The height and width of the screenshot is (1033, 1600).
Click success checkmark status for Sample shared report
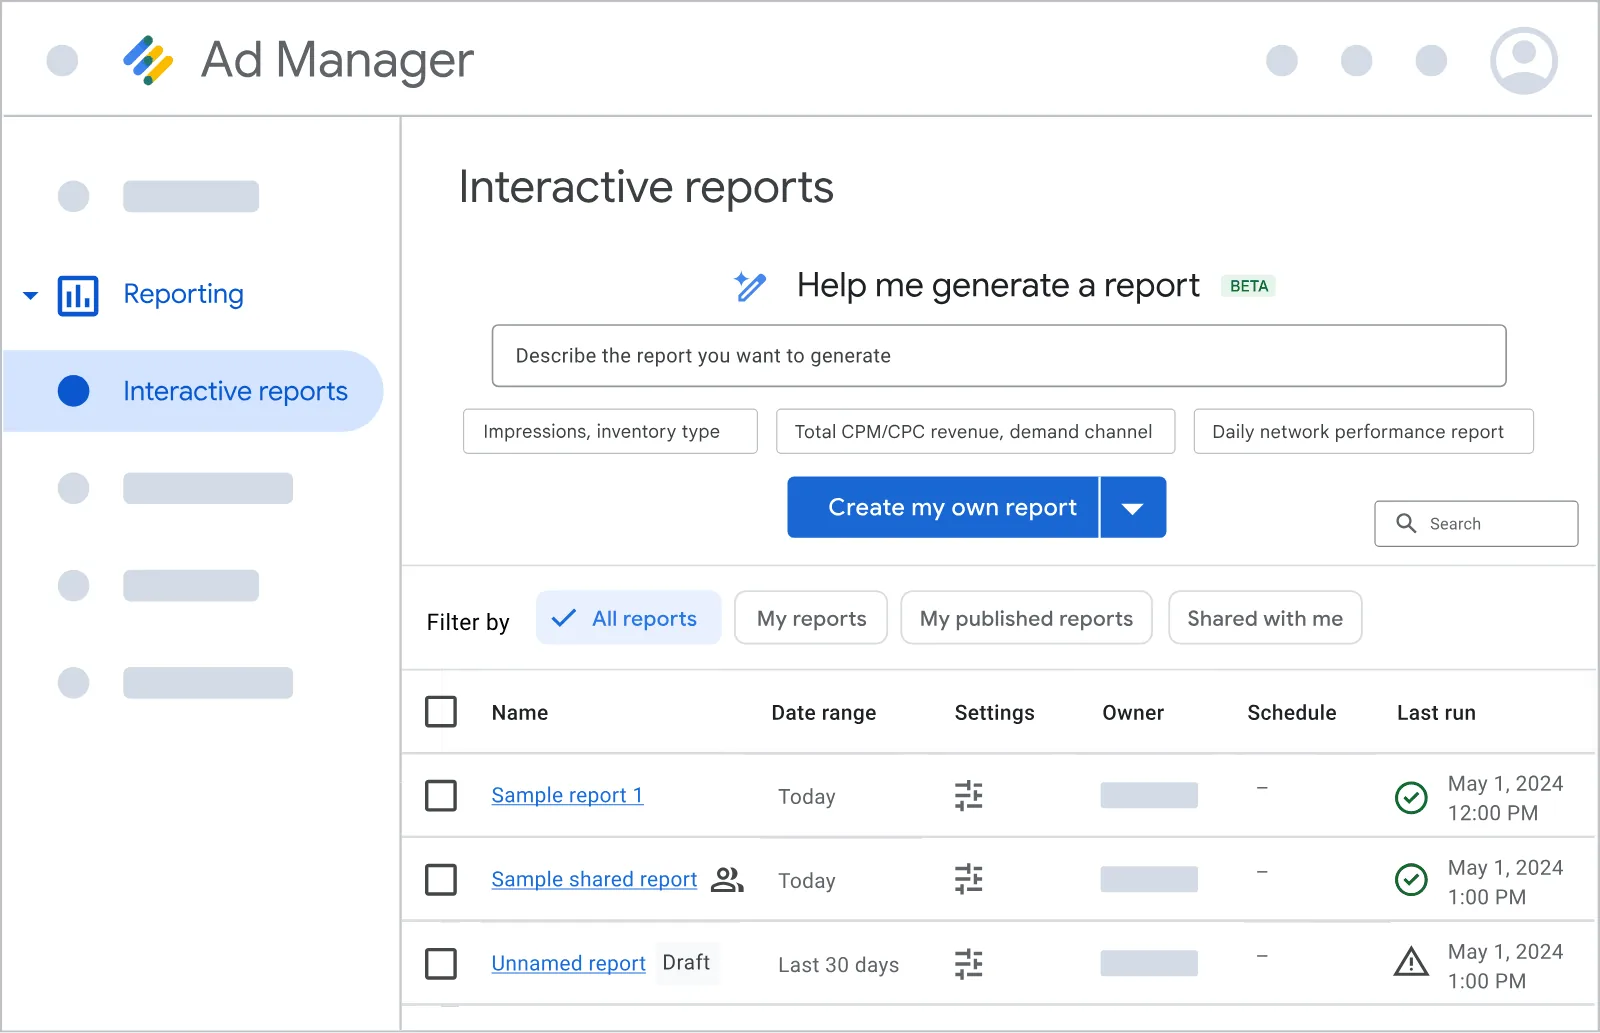[x=1411, y=880]
